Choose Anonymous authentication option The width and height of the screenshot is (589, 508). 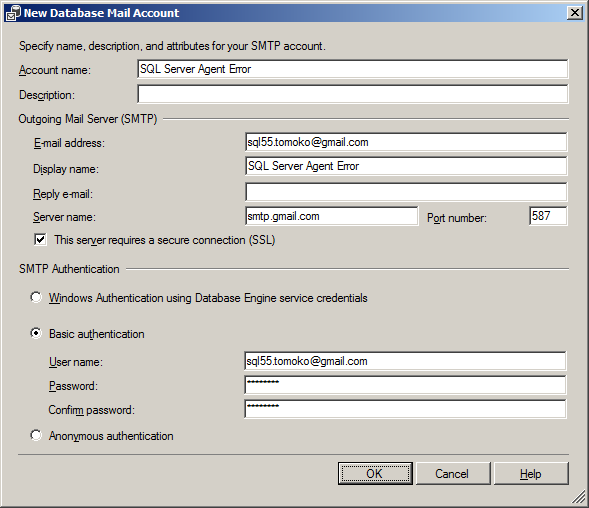click(x=36, y=435)
